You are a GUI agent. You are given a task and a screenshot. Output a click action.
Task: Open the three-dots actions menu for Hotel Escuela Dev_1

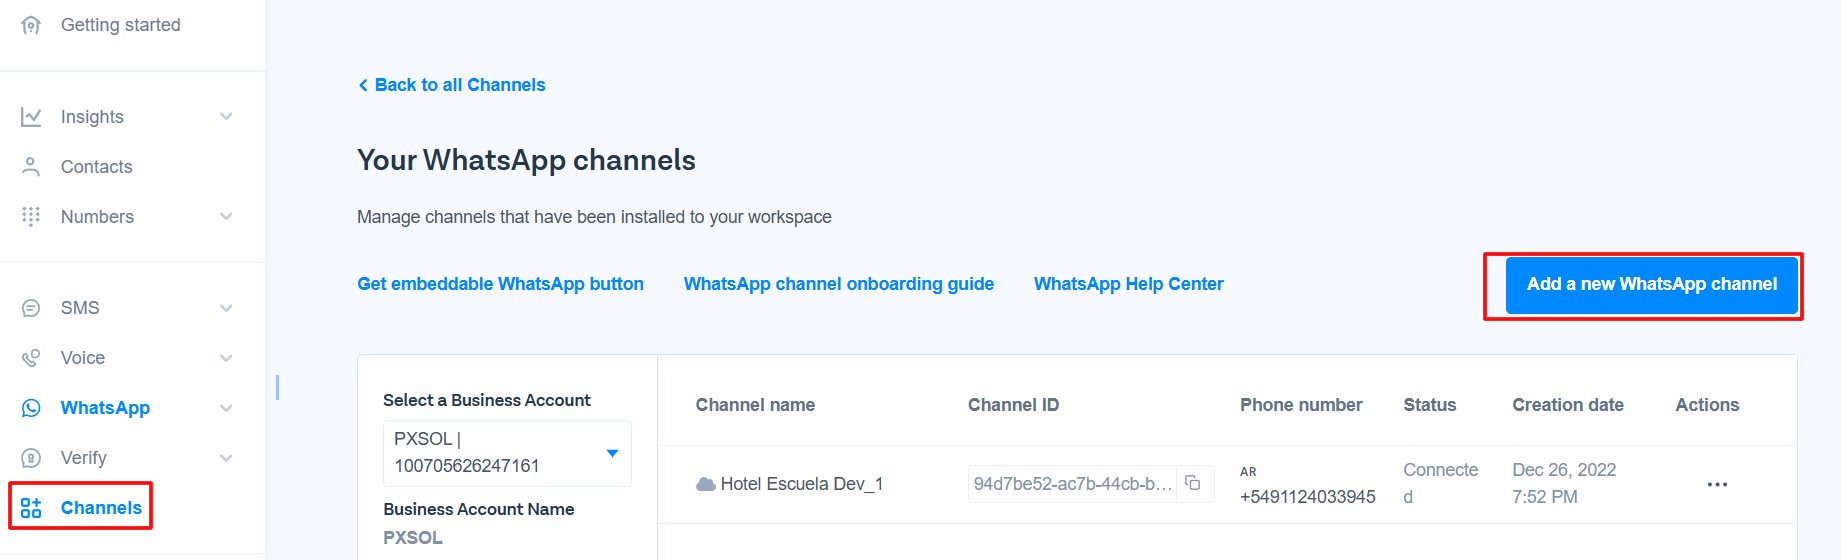tap(1717, 484)
